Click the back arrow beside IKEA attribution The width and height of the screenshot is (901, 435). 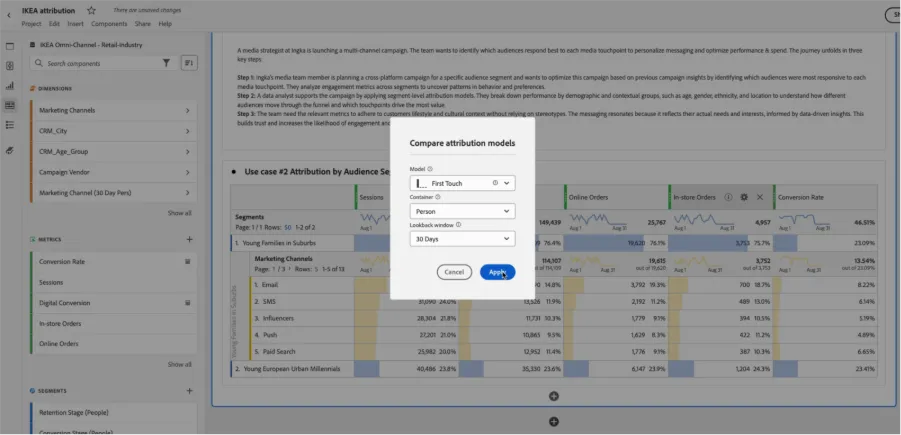click(9, 16)
